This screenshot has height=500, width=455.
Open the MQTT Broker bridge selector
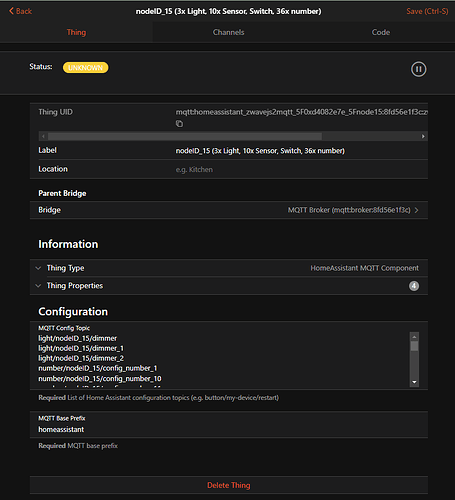(229, 210)
